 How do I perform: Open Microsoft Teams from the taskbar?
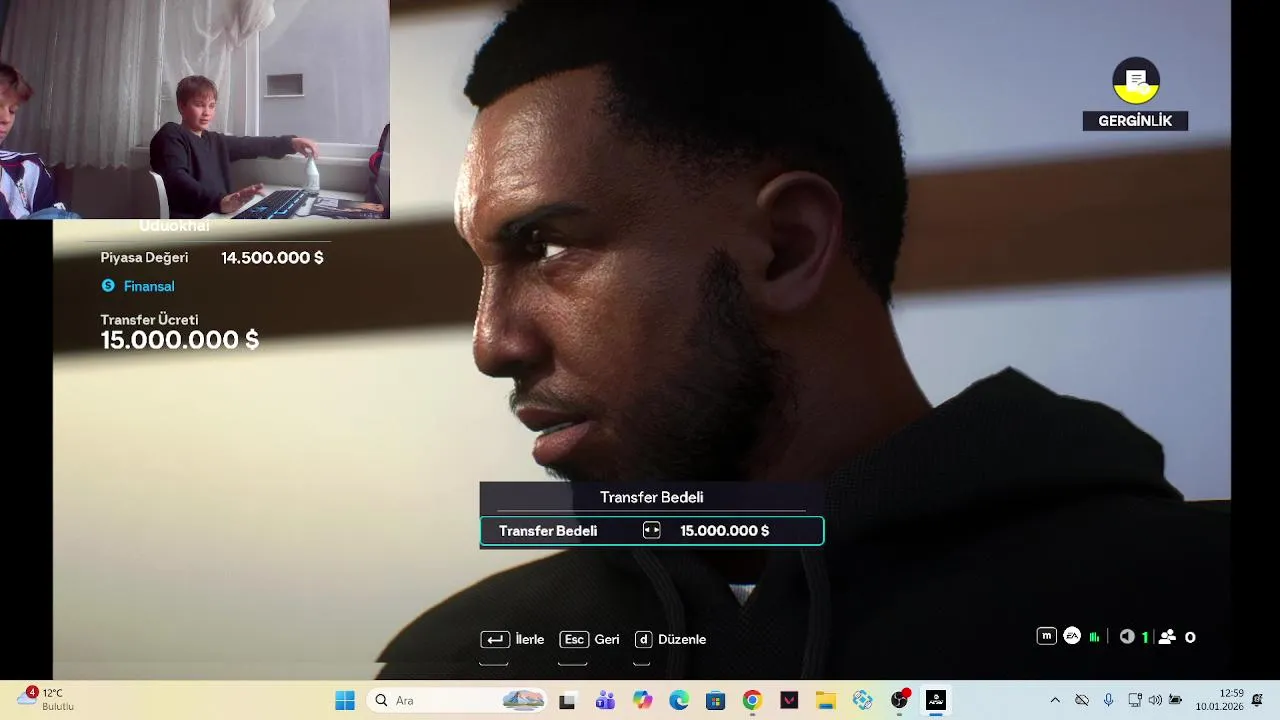[605, 700]
